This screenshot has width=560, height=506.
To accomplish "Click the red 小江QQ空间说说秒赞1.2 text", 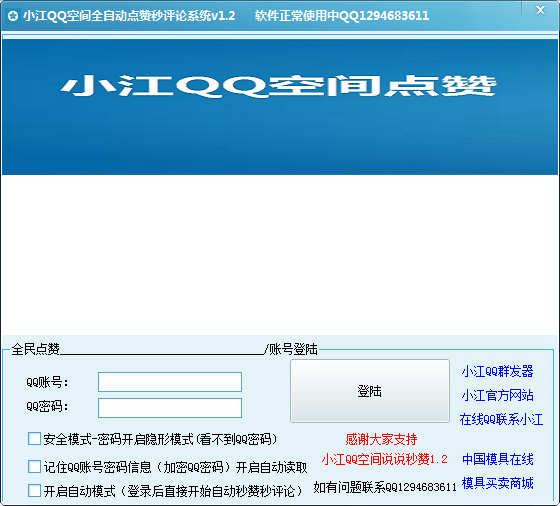I will pos(385,459).
